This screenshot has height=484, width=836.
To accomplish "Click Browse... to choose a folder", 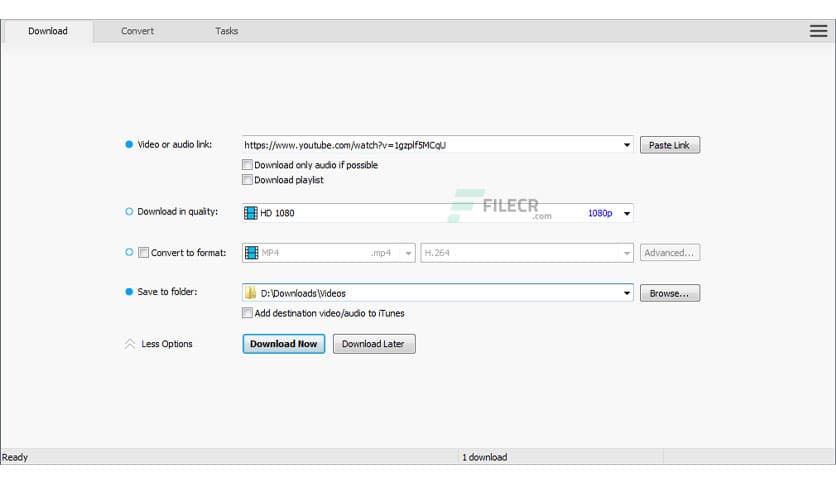I will [670, 293].
